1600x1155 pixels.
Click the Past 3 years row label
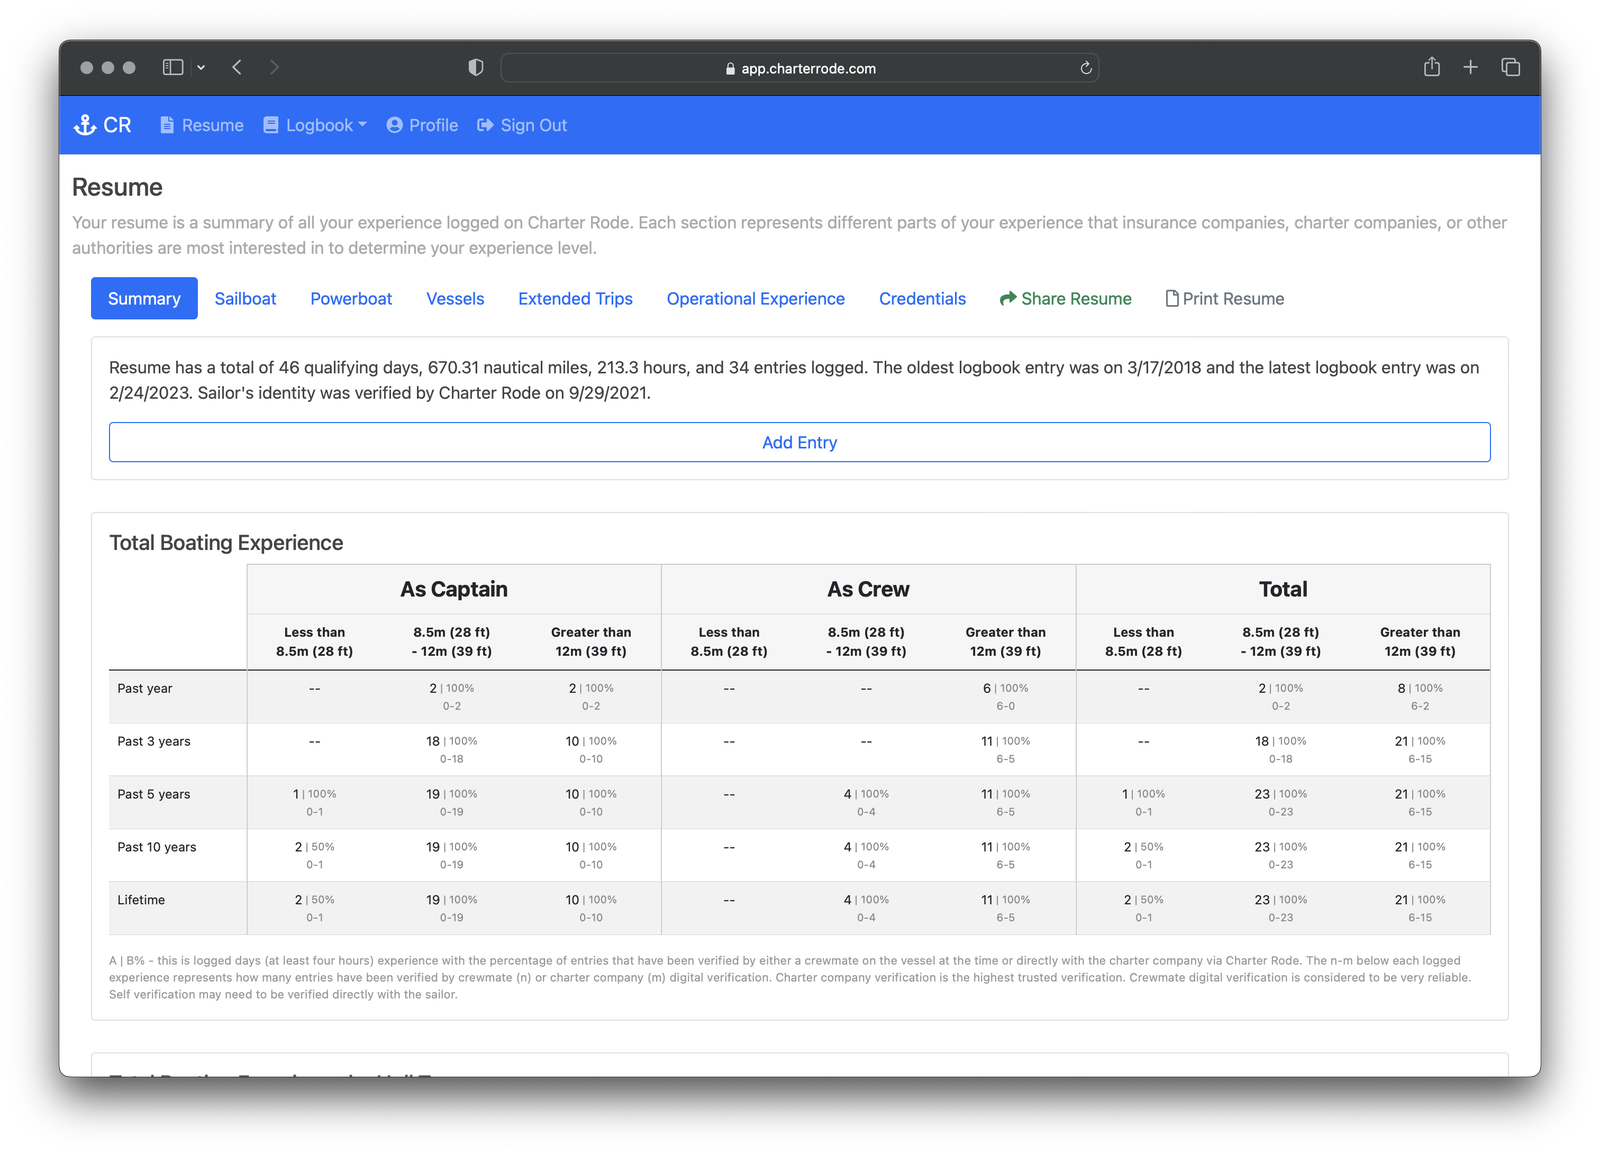point(154,741)
